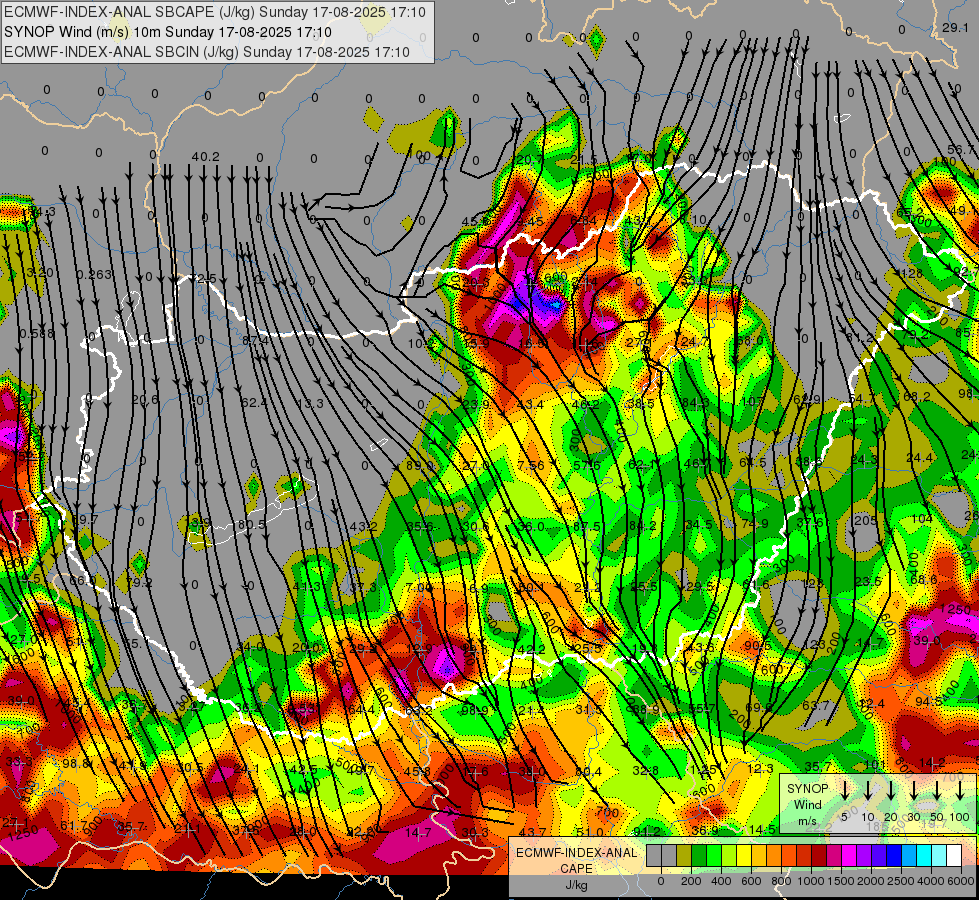Image resolution: width=979 pixels, height=900 pixels.
Task: Select the olive swatch in the CAPE legend
Action: click(684, 856)
